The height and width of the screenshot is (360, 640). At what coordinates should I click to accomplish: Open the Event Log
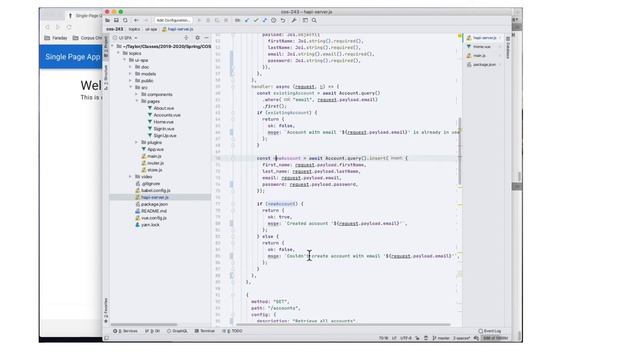[x=490, y=331]
